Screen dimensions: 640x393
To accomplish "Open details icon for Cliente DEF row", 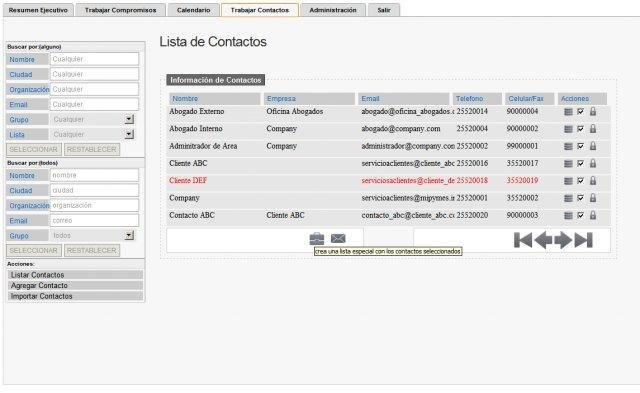I will point(568,181).
